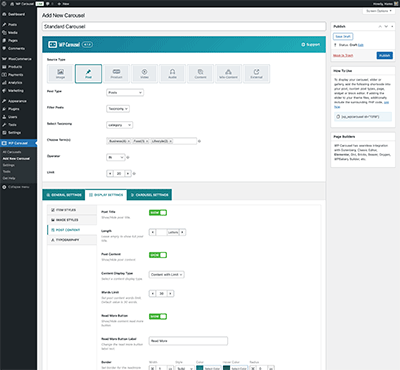Viewport: 400px width, 370px height.
Task: Decrease the Words Limit value
Action: point(152,294)
